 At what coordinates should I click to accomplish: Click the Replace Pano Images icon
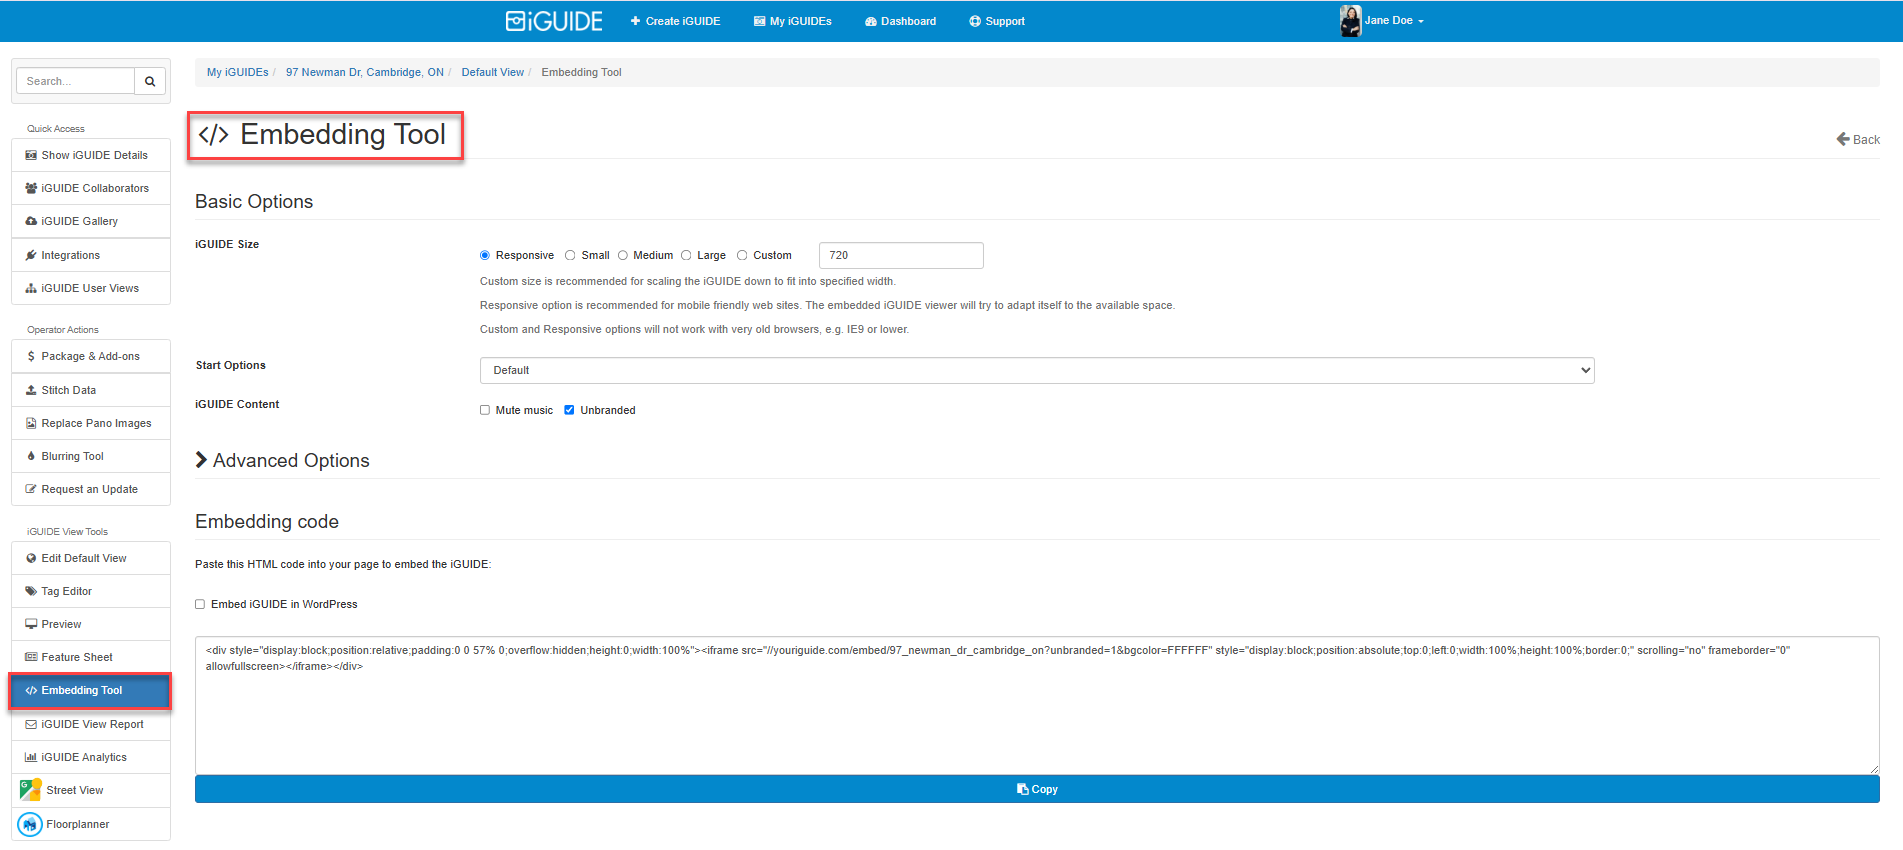(x=31, y=423)
